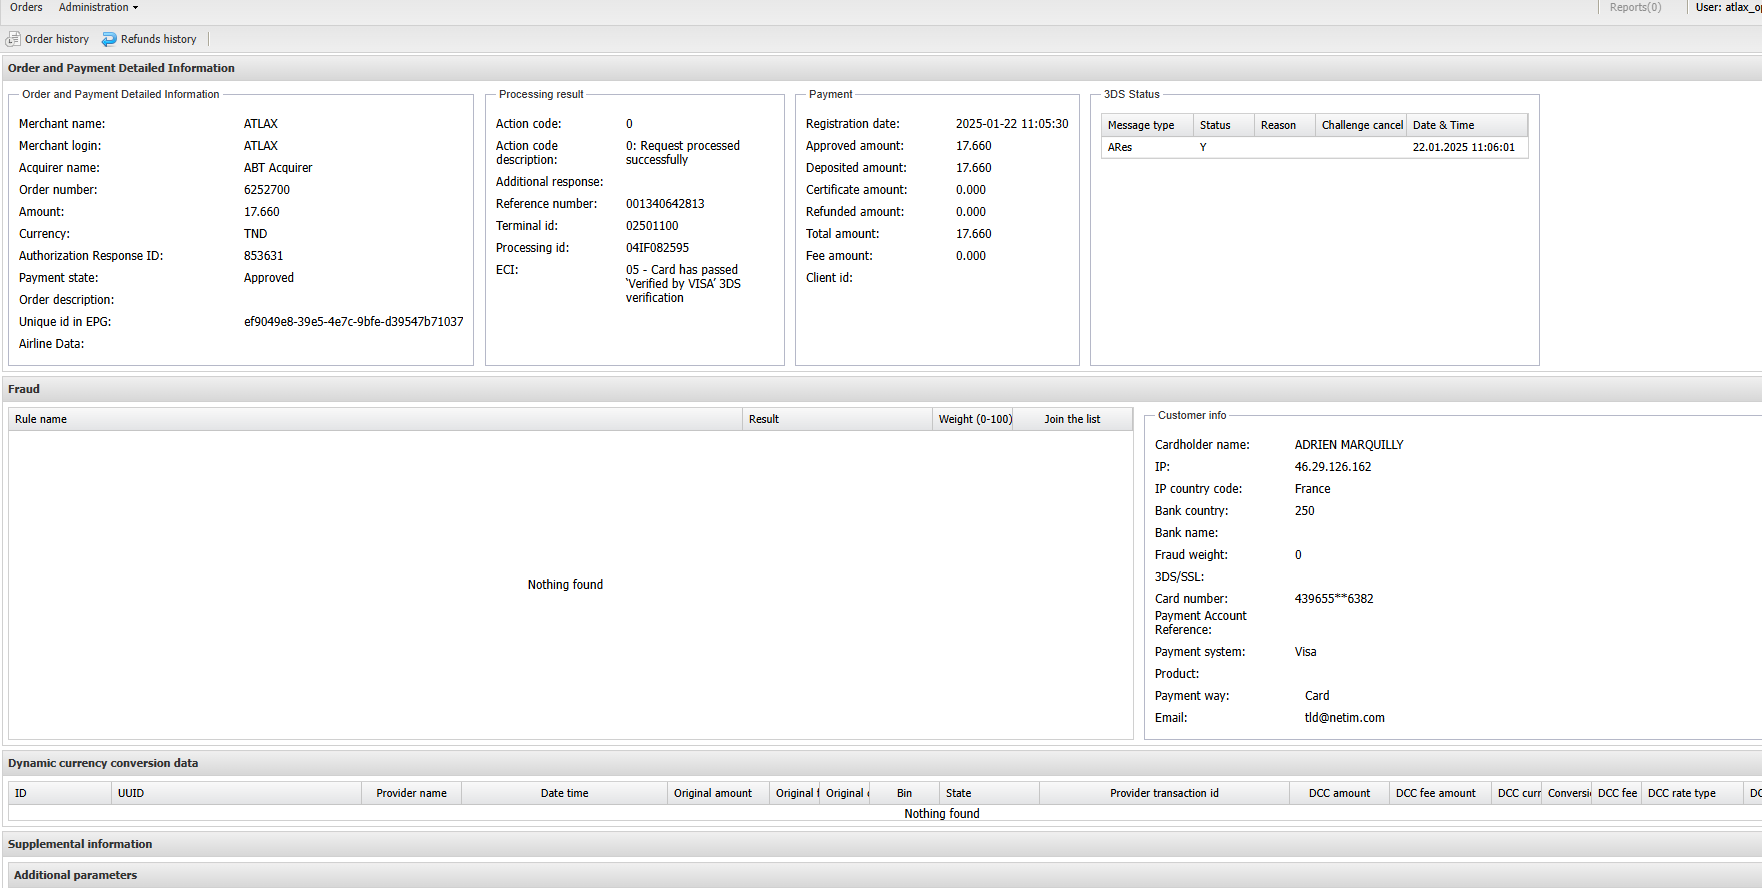1762x888 pixels.
Task: Sort DCC table by Provider name
Action: click(x=411, y=793)
